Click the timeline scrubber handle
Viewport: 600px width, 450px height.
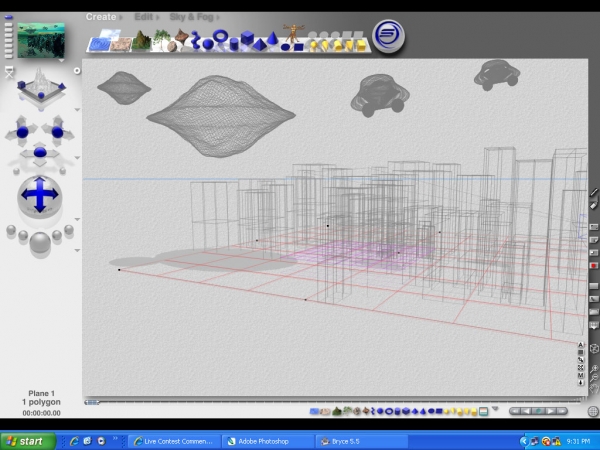click(x=92, y=402)
